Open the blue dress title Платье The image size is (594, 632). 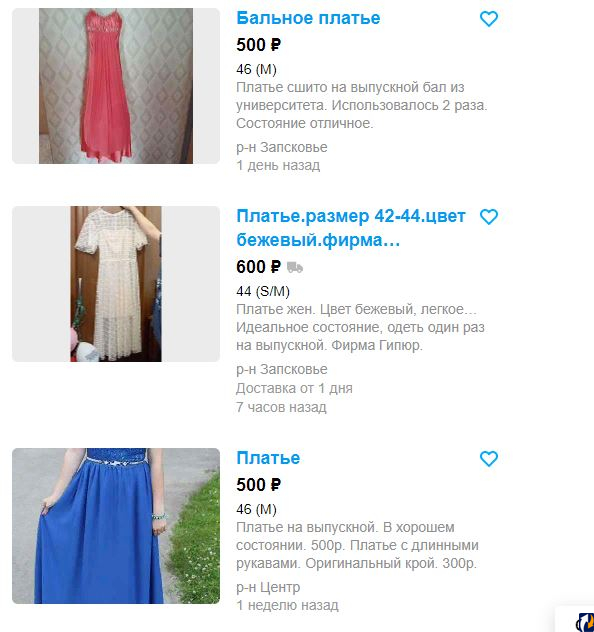coord(268,458)
